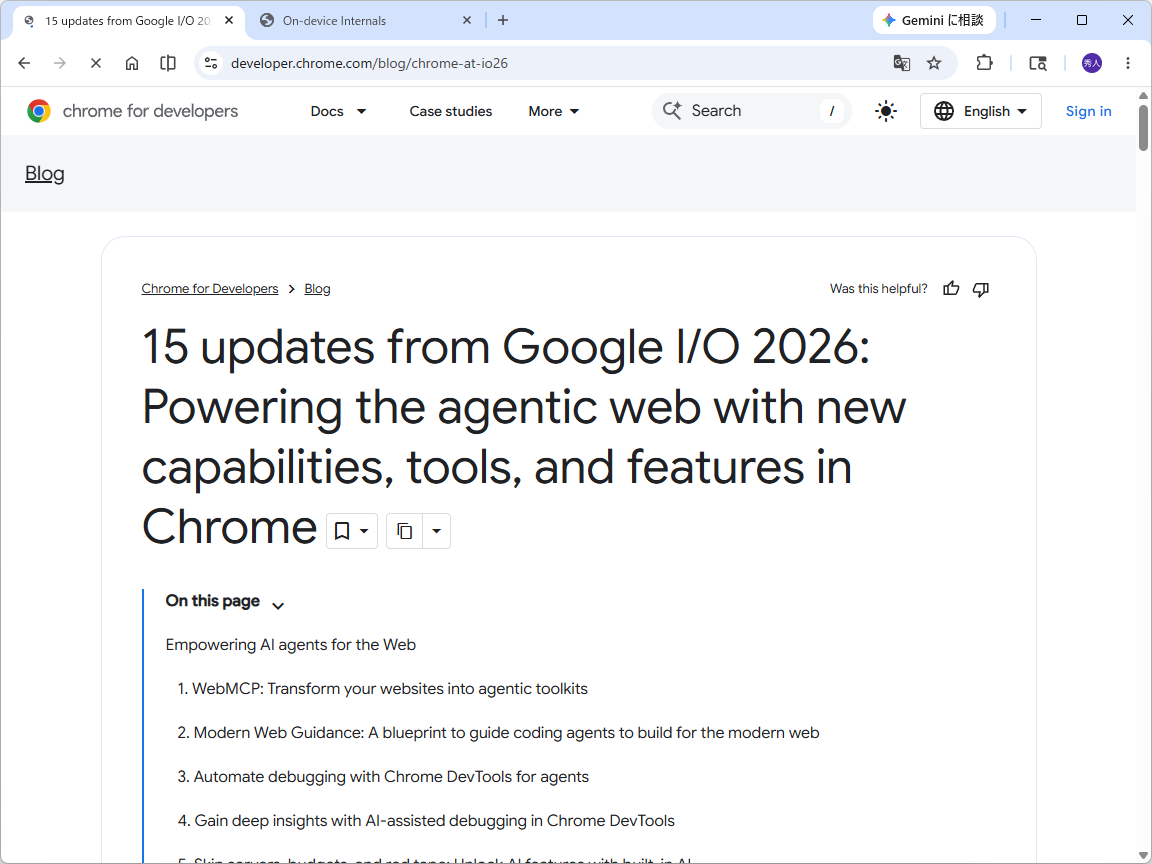Click the address bar URL

(369, 63)
